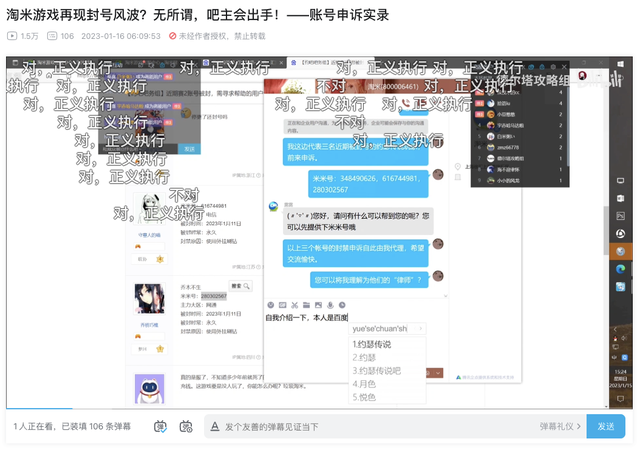
Task: Toggle the danmaku display switch
Action: point(160,426)
